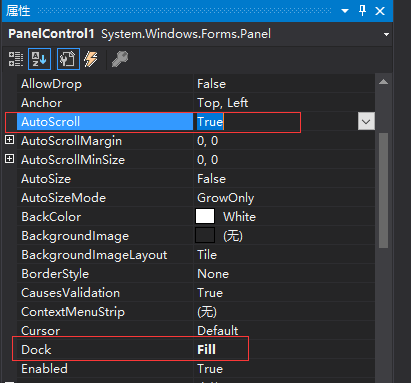Expand the AutoScrollMinSize property
Image resolution: width=411 pixels, height=383 pixels.
tap(10, 159)
